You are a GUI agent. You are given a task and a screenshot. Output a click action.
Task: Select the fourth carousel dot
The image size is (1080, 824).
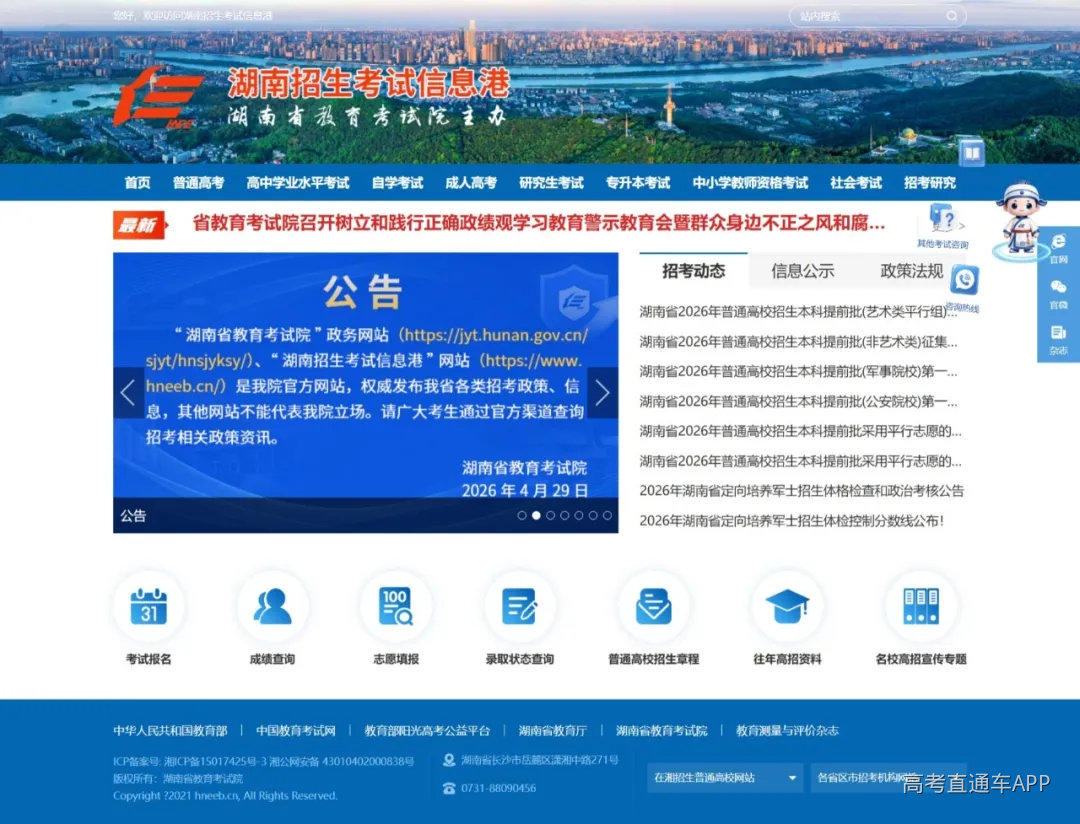tap(565, 515)
